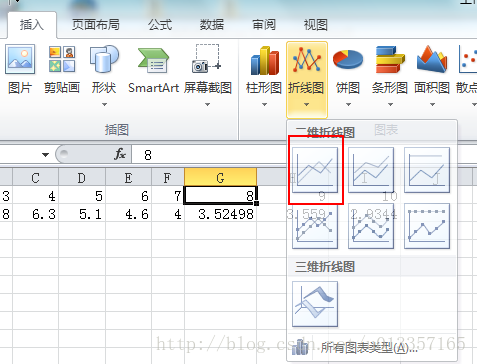Image resolution: width=477 pixels, height=364 pixels.
Task: Open the Clip Art (剪贴画) pane
Action: [x=62, y=69]
